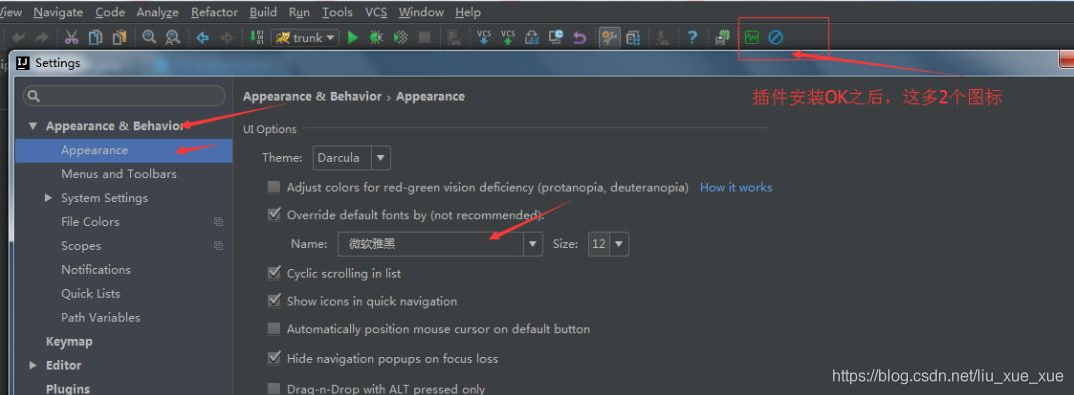Select Quick Lists settings item
1074x395 pixels.
click(90, 294)
